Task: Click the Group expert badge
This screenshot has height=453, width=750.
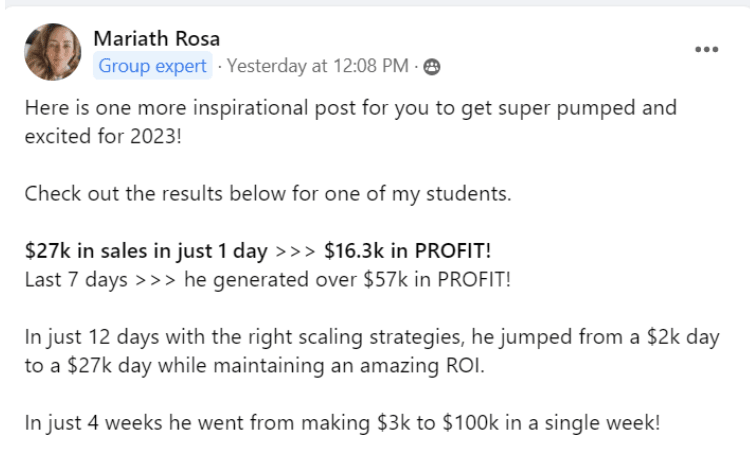Action: pyautogui.click(x=153, y=67)
